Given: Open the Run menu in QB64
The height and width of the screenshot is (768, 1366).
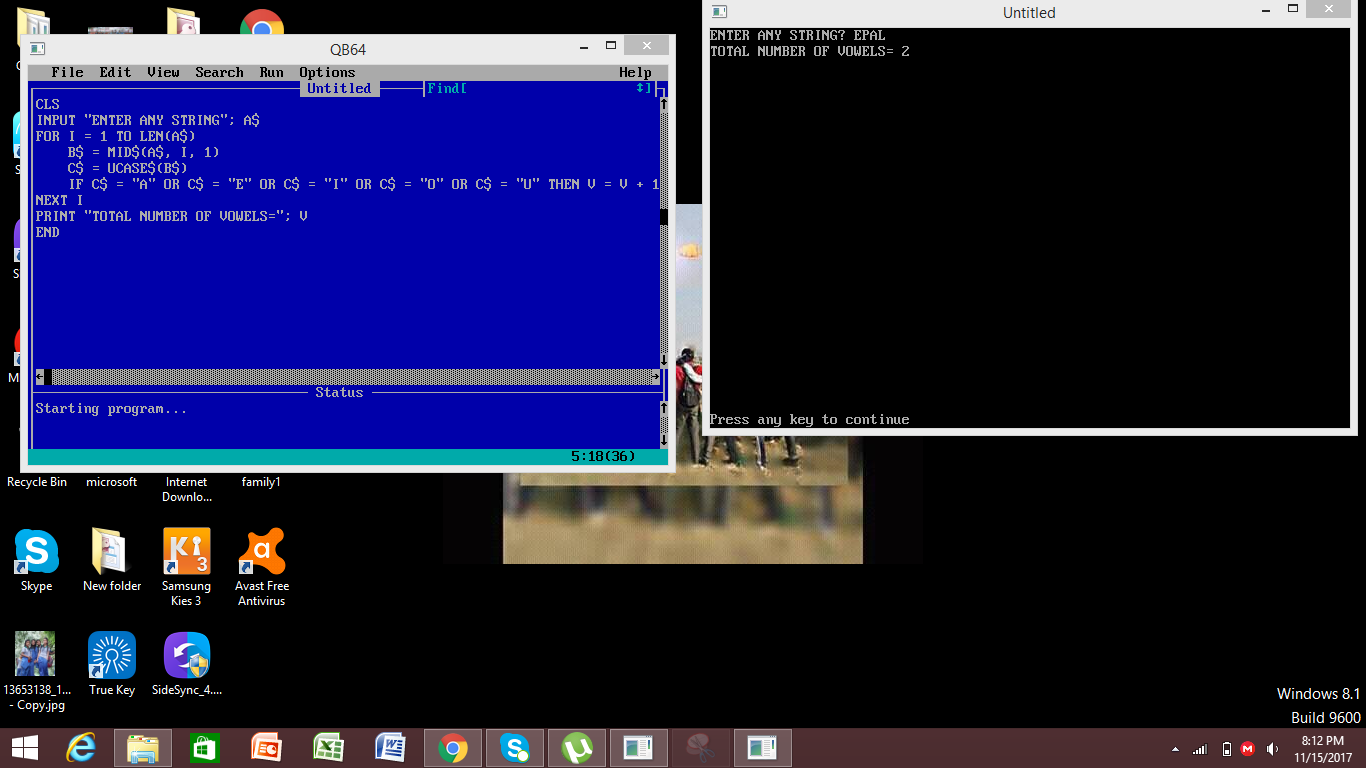Looking at the screenshot, I should (x=270, y=71).
